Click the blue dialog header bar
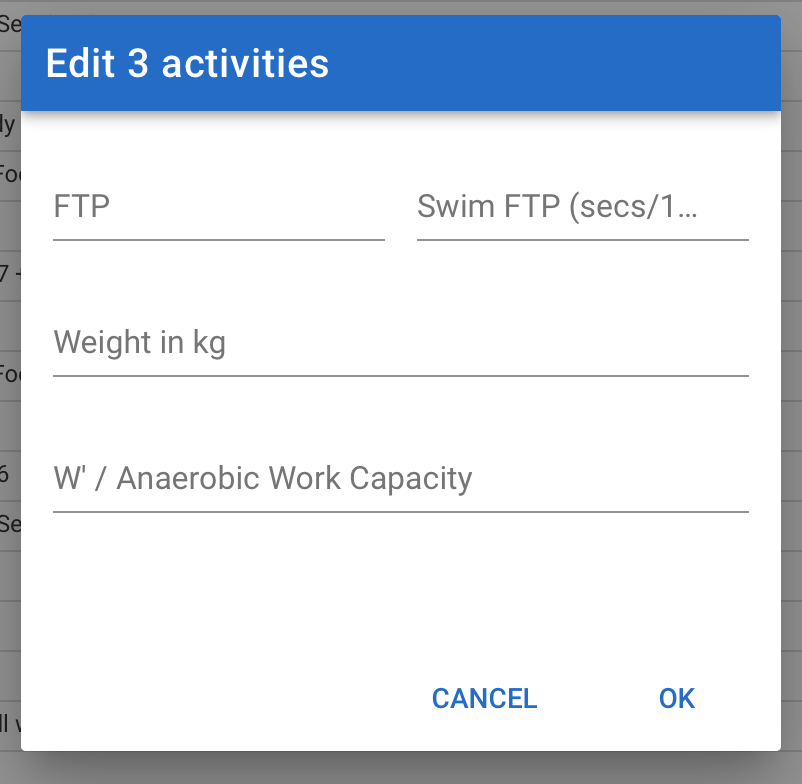Viewport: 802px width, 784px height. [x=401, y=63]
